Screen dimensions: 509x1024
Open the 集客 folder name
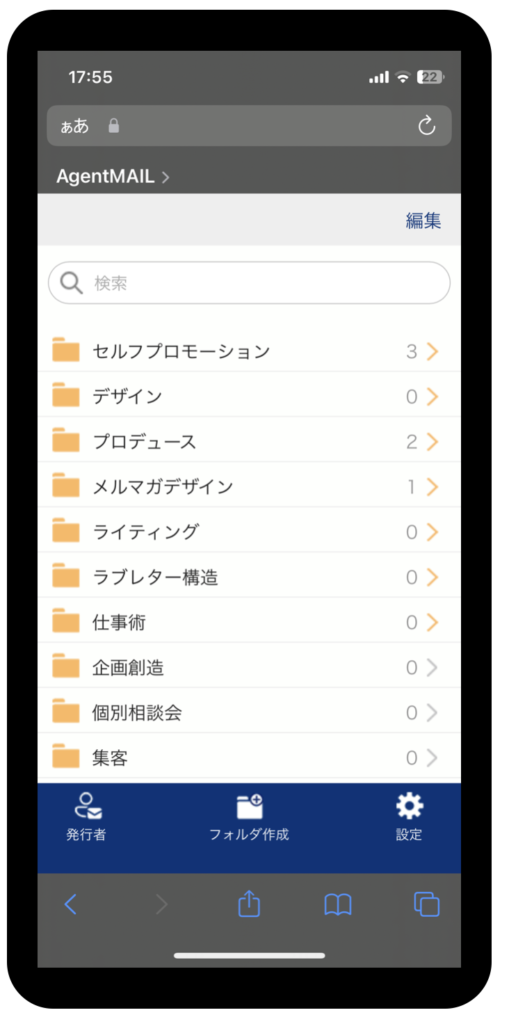tap(110, 757)
